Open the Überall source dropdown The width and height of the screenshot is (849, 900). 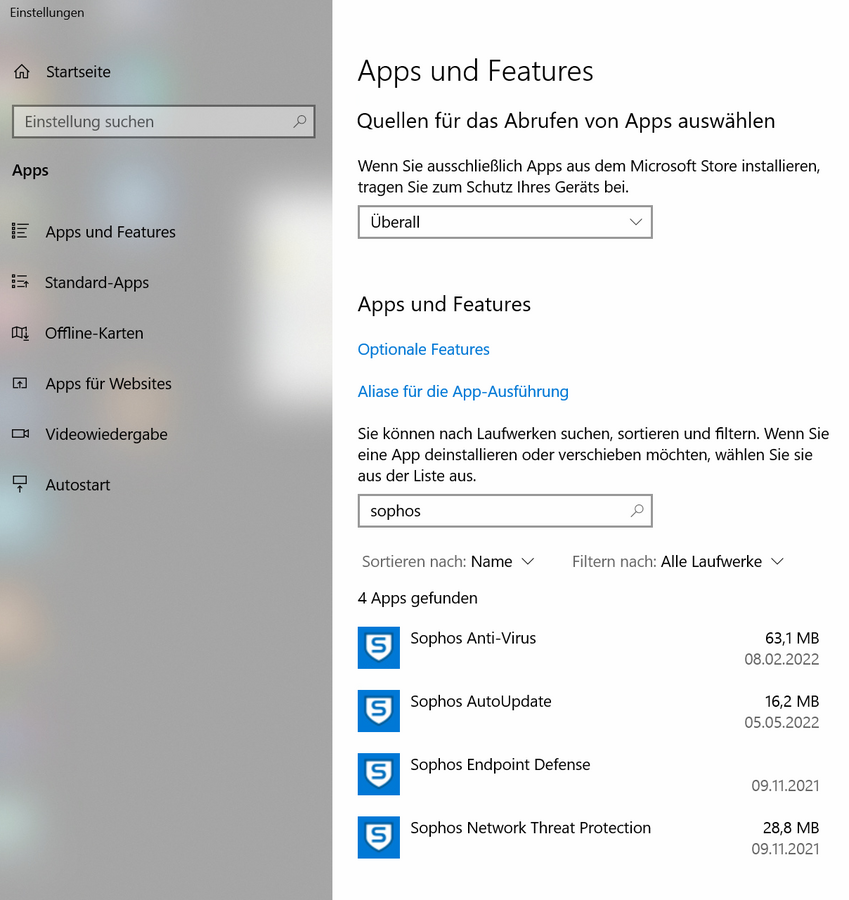coord(505,222)
